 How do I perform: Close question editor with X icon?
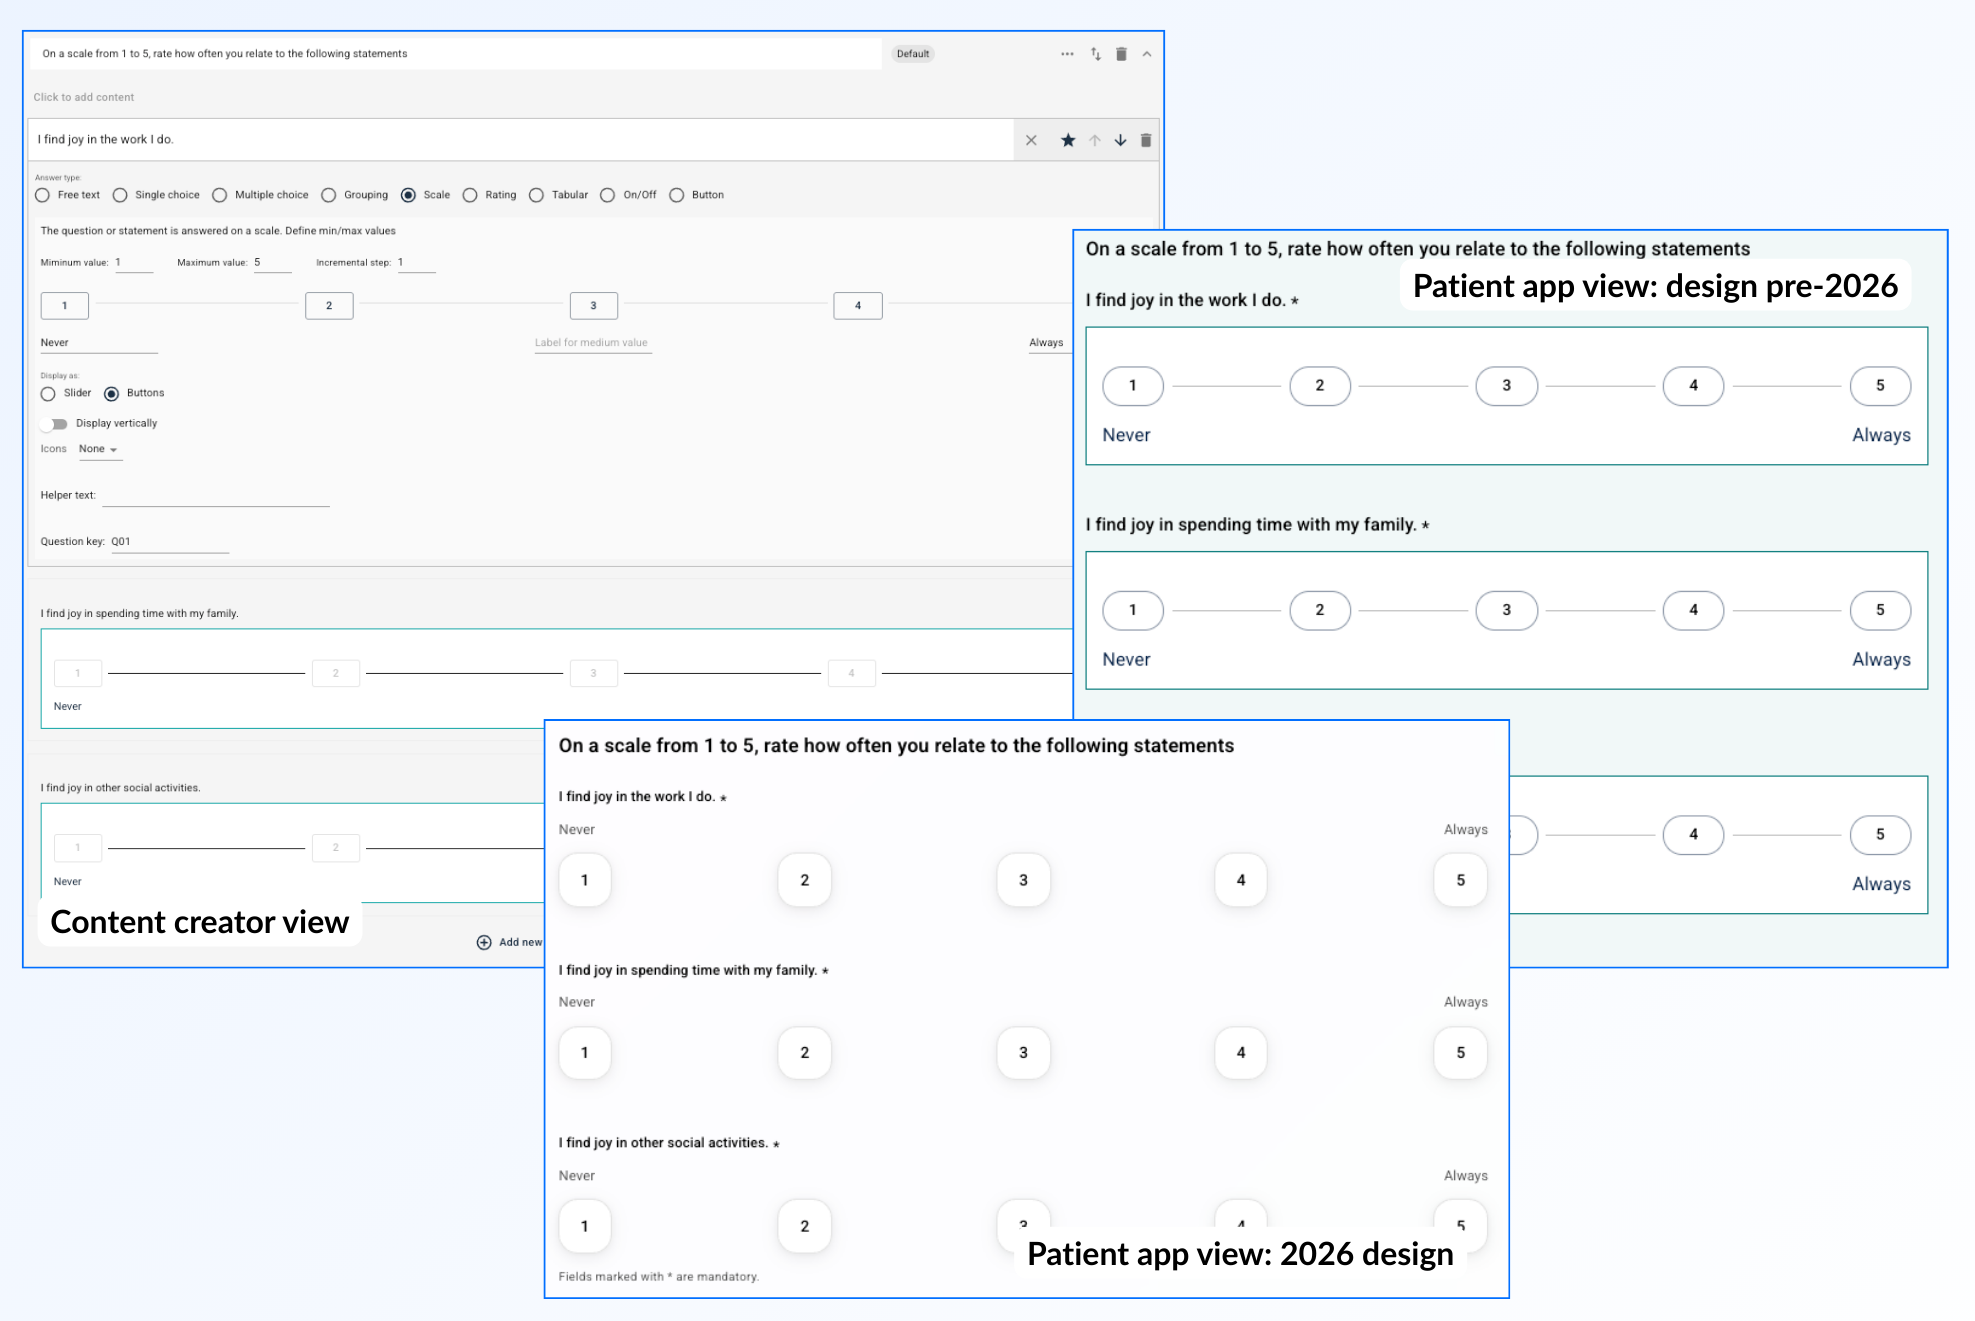1031,141
